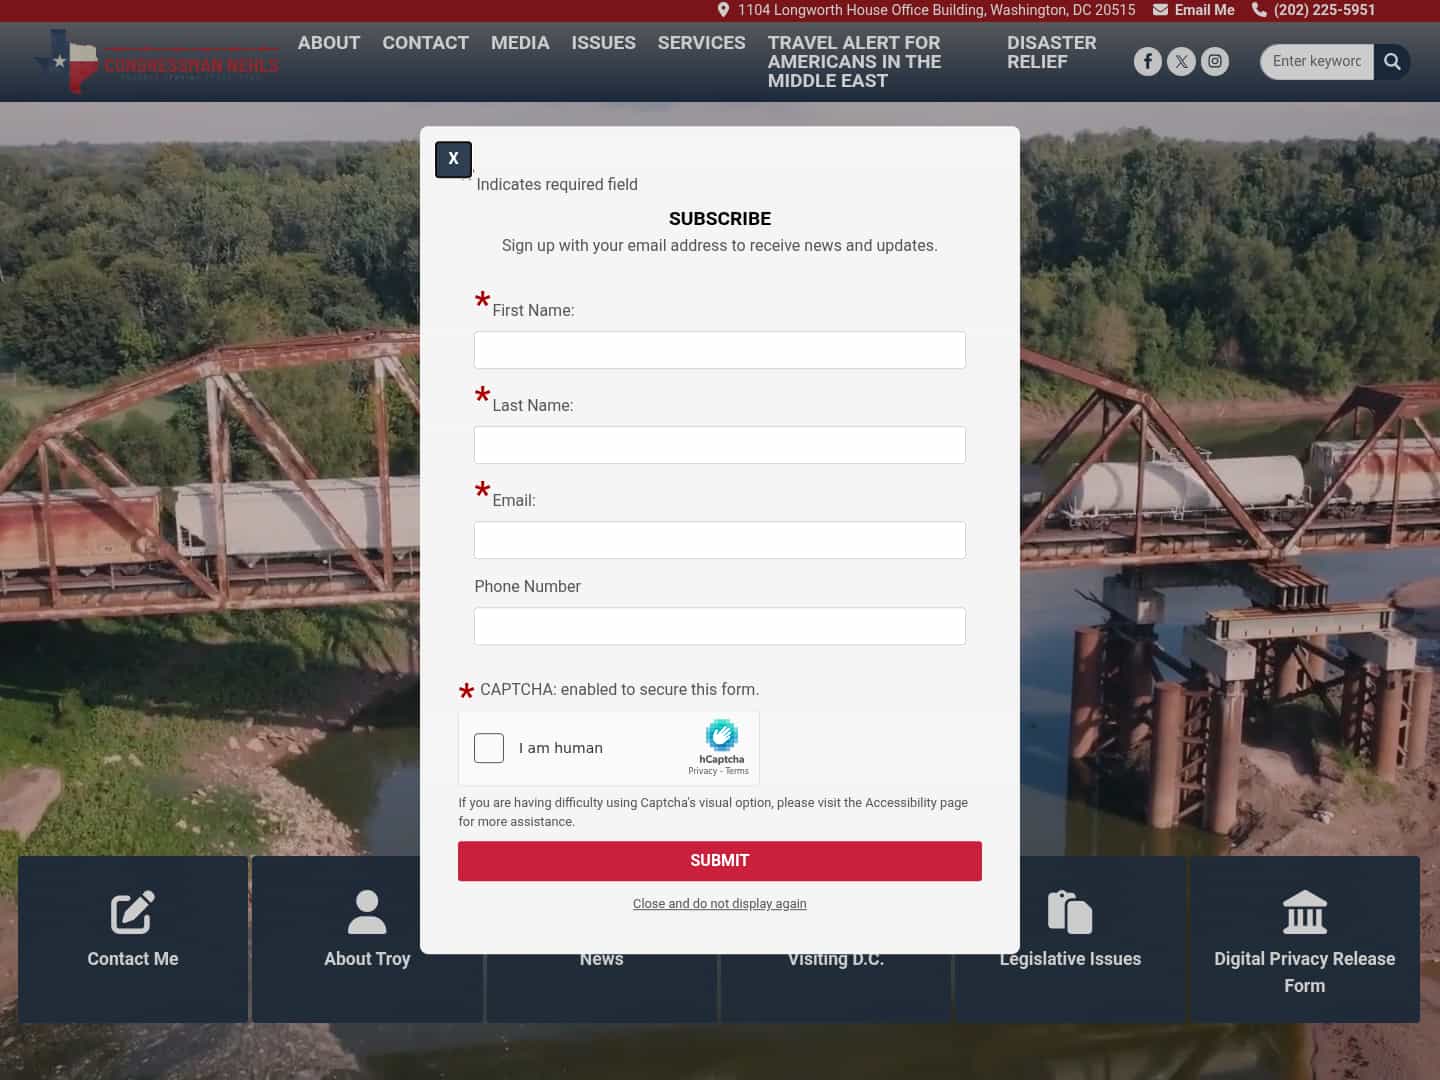Click the search magnifier button
1440x1080 pixels.
(1392, 62)
